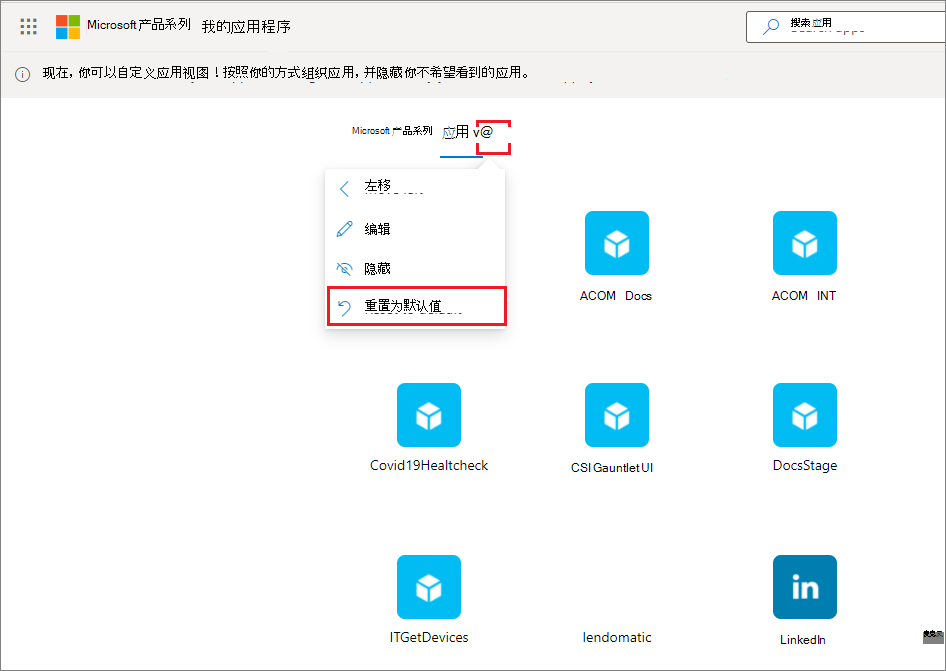Click the search magnifier icon
Image resolution: width=946 pixels, height=671 pixels.
click(770, 27)
